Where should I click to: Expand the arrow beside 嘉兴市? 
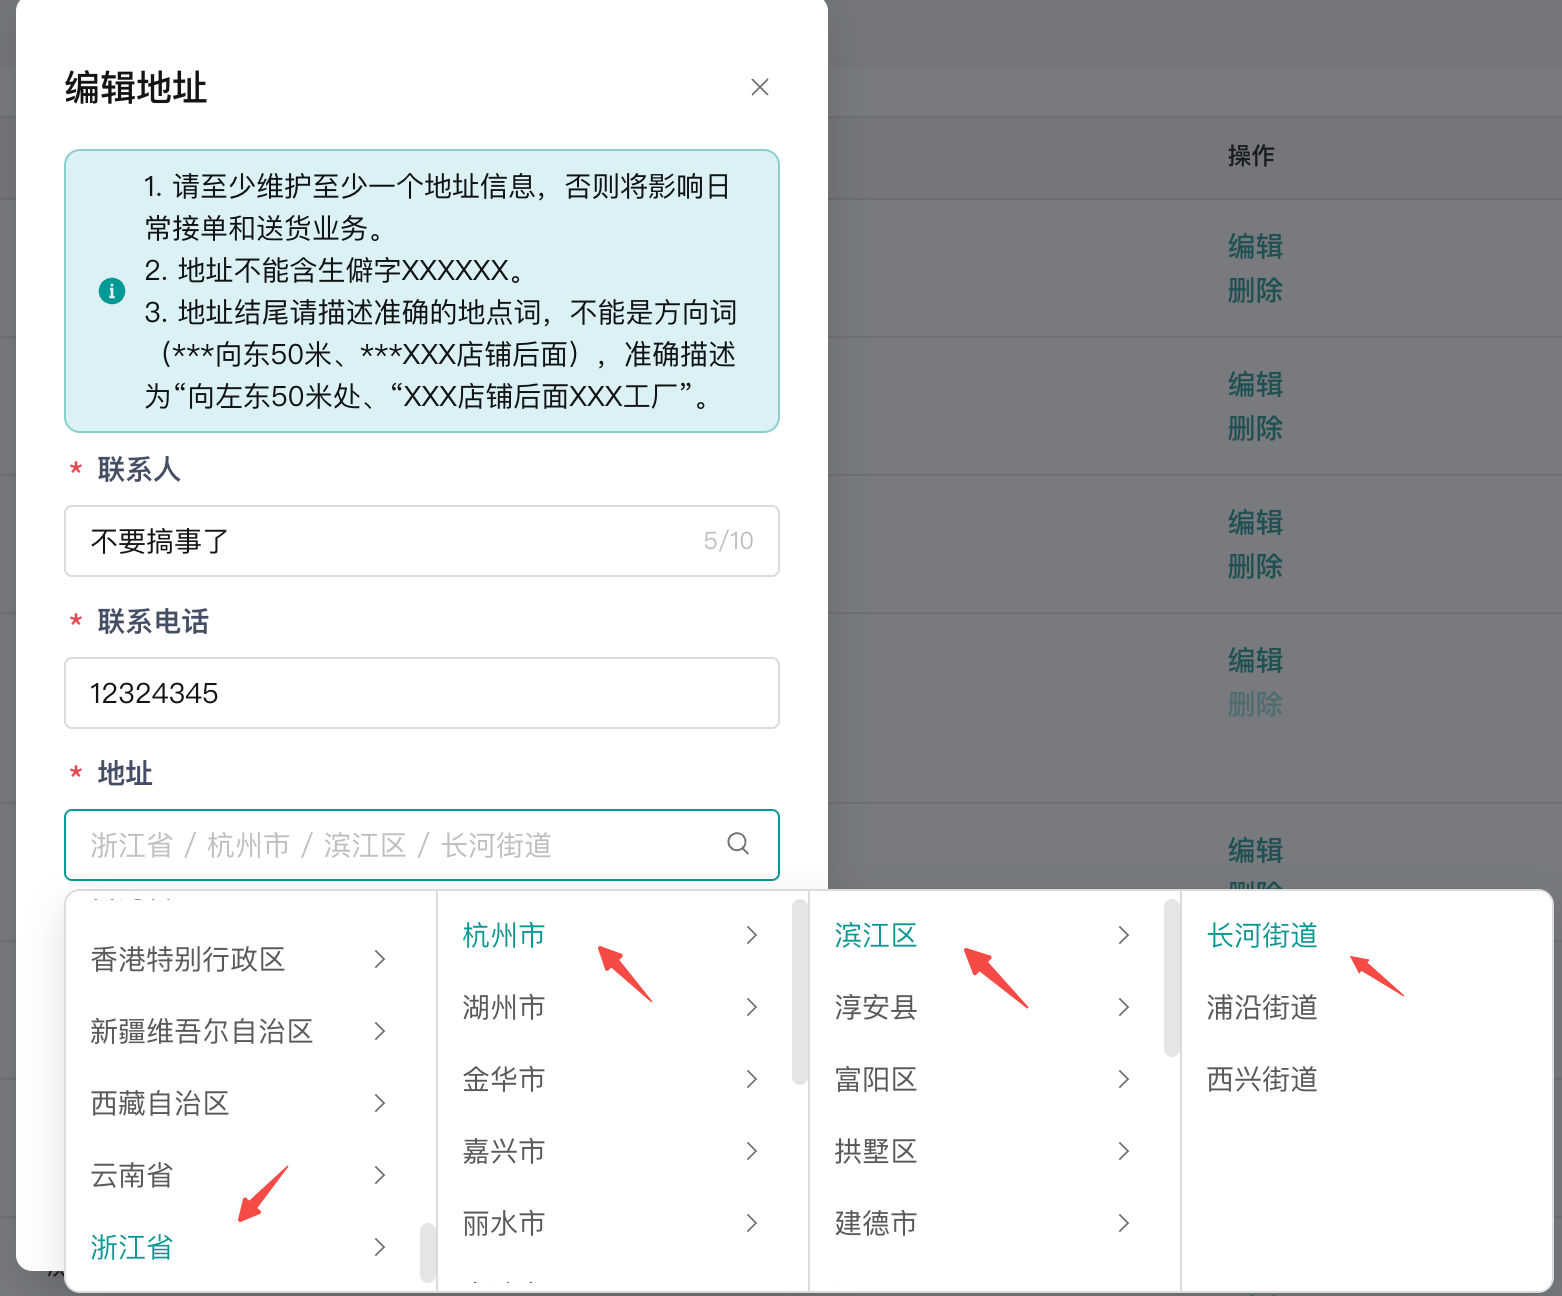click(x=752, y=1151)
